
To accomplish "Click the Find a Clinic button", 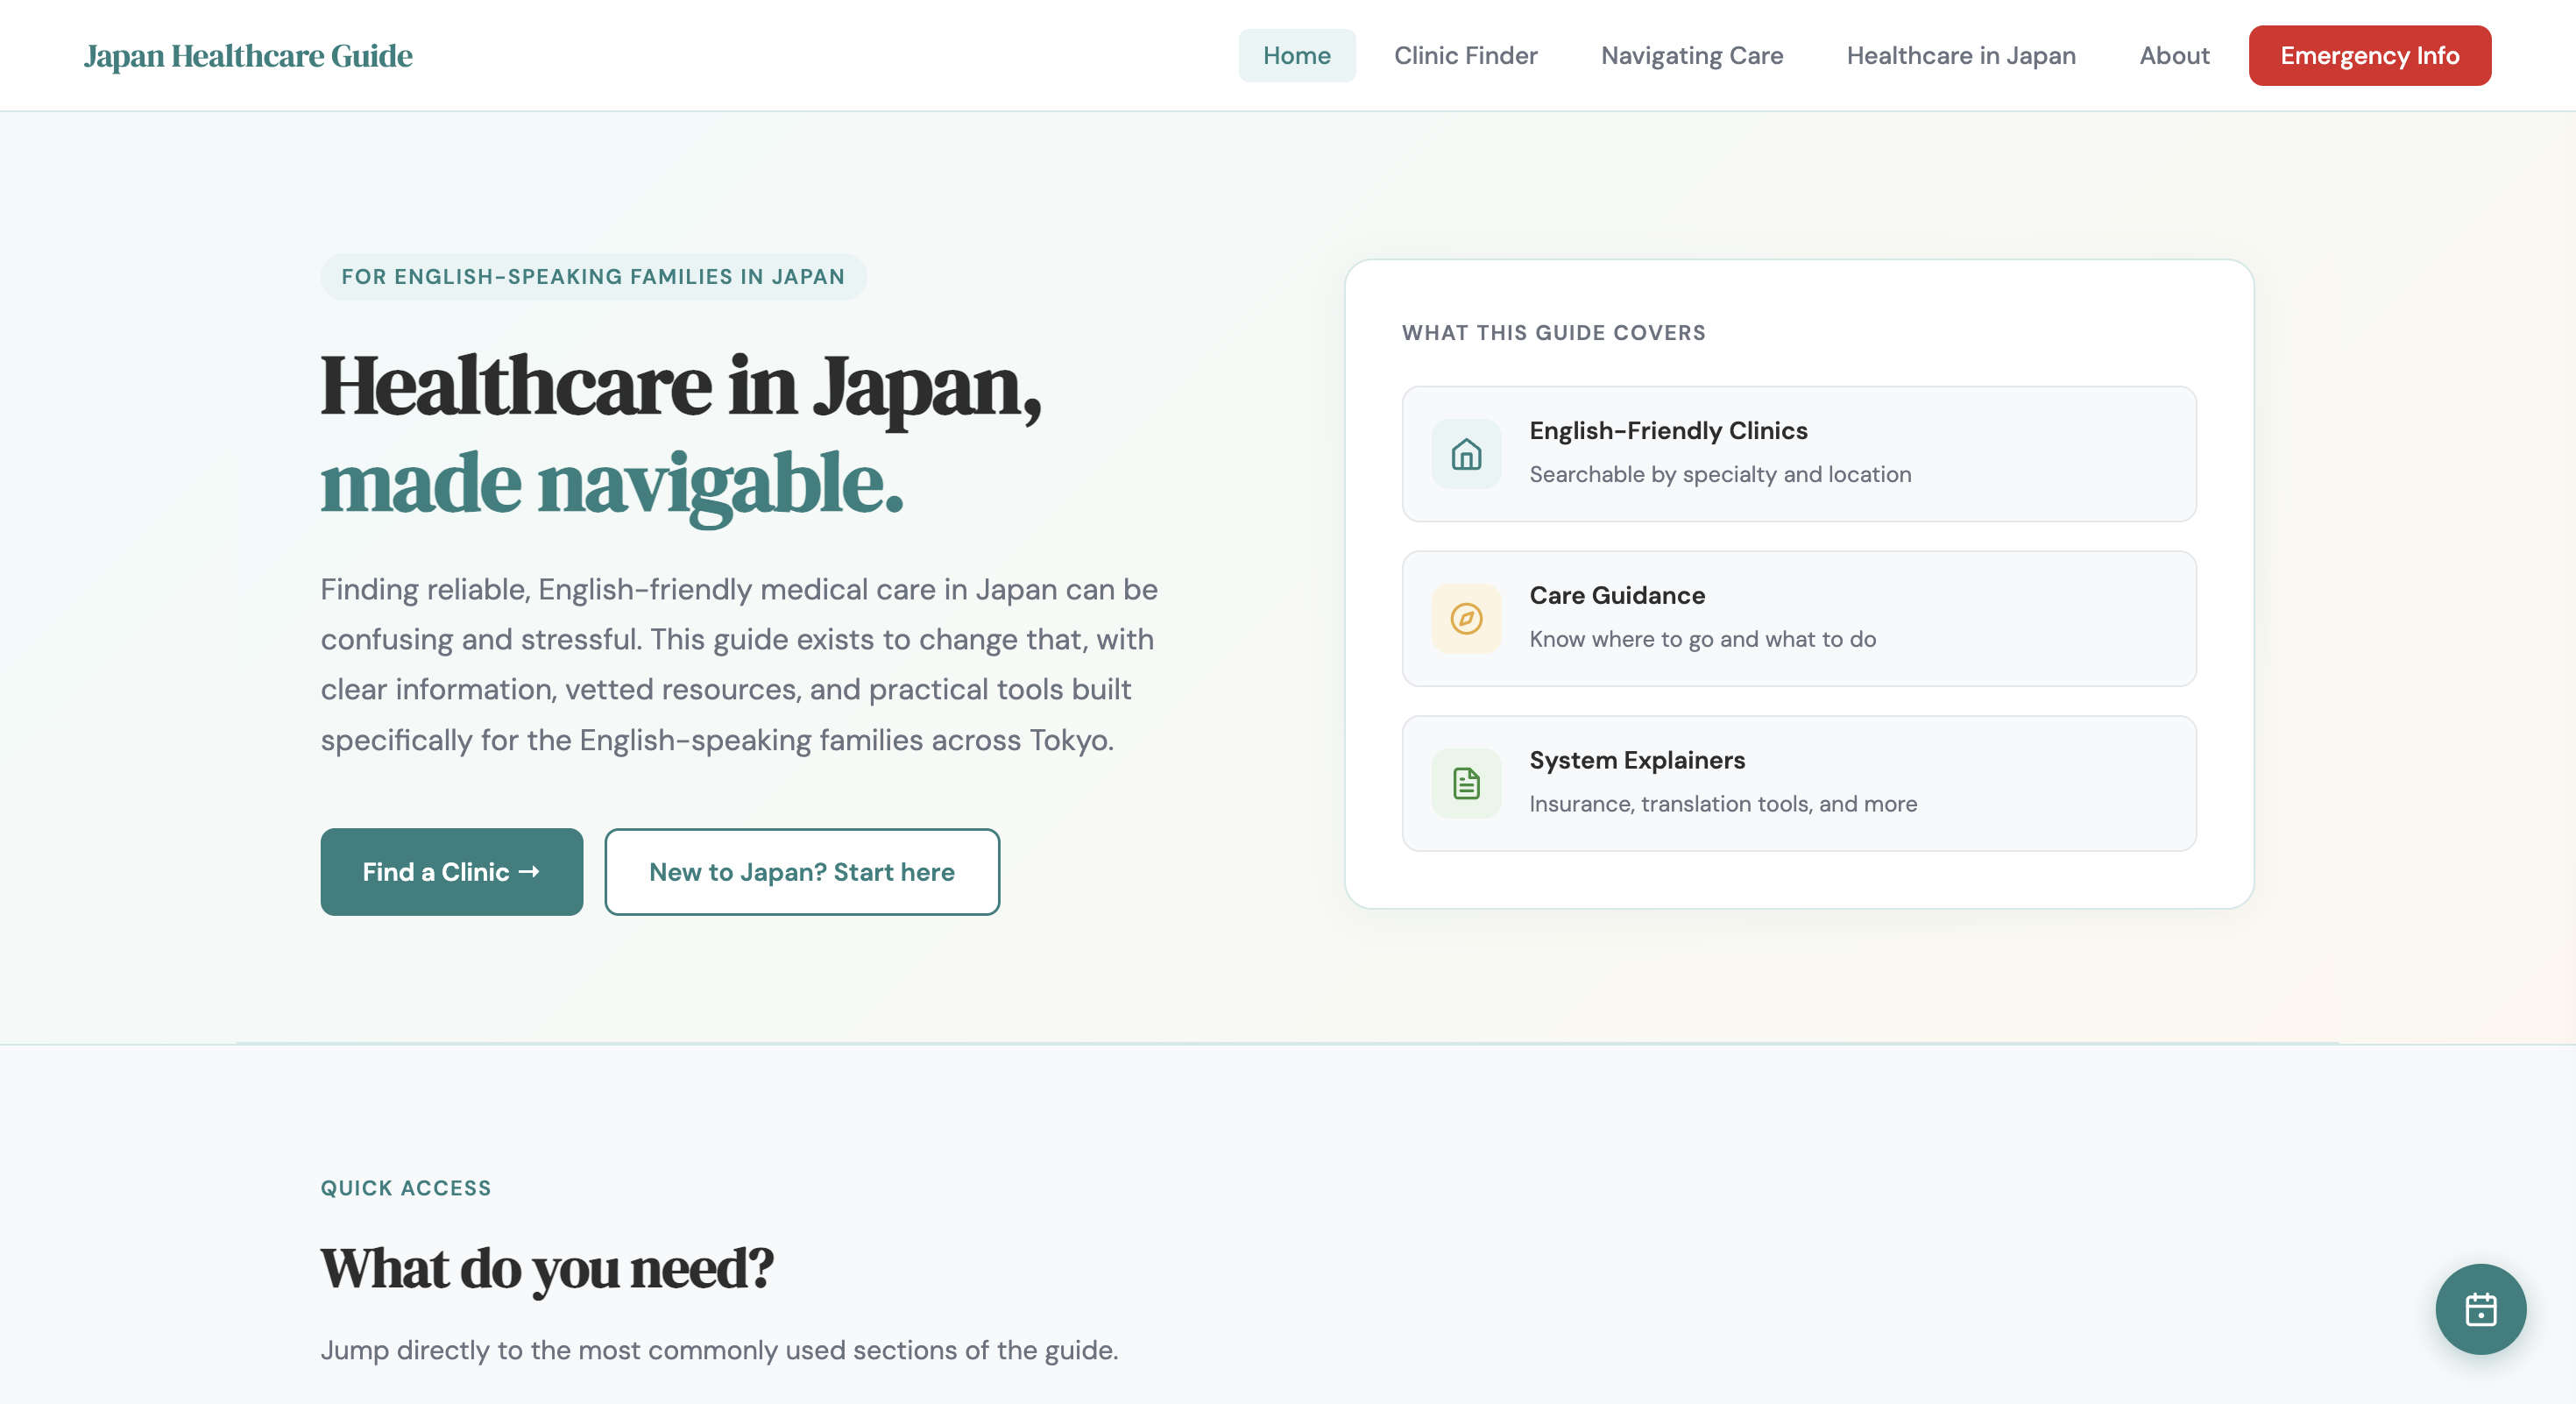I will (452, 872).
